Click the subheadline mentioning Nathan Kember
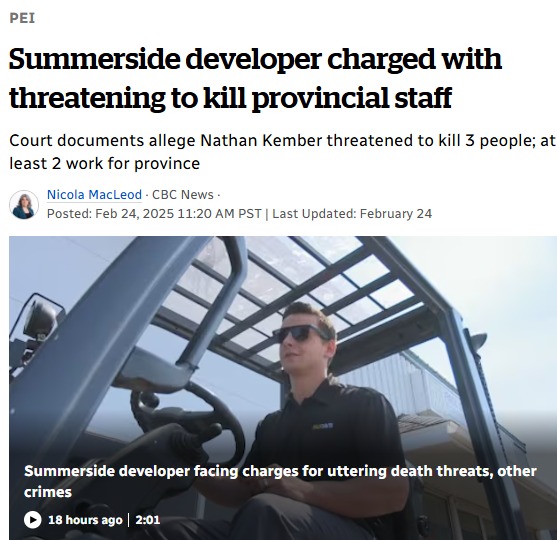The width and height of the screenshot is (557, 540). 283,152
